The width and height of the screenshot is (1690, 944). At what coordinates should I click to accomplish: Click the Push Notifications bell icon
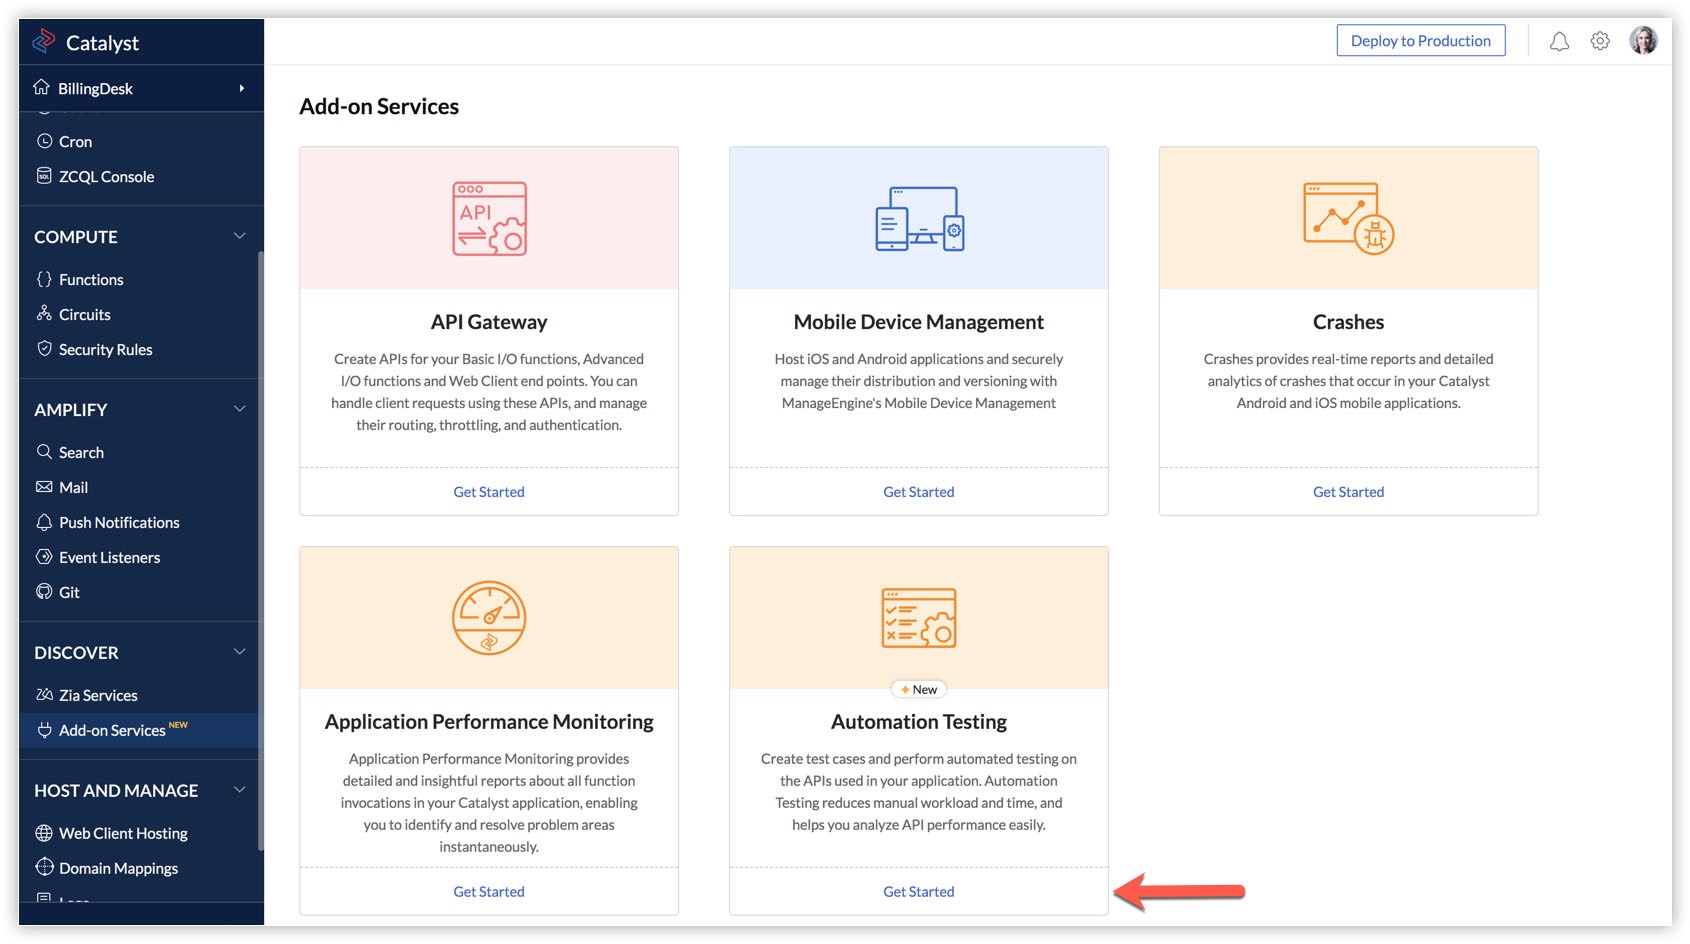pos(44,522)
